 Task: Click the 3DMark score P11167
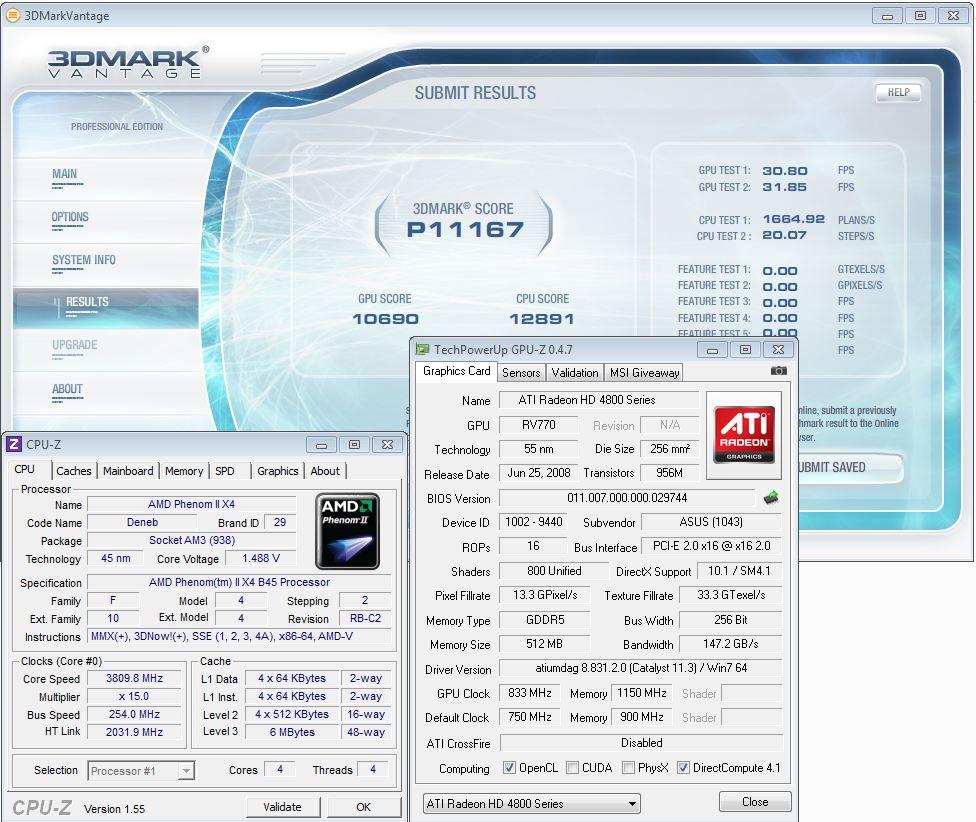point(466,230)
